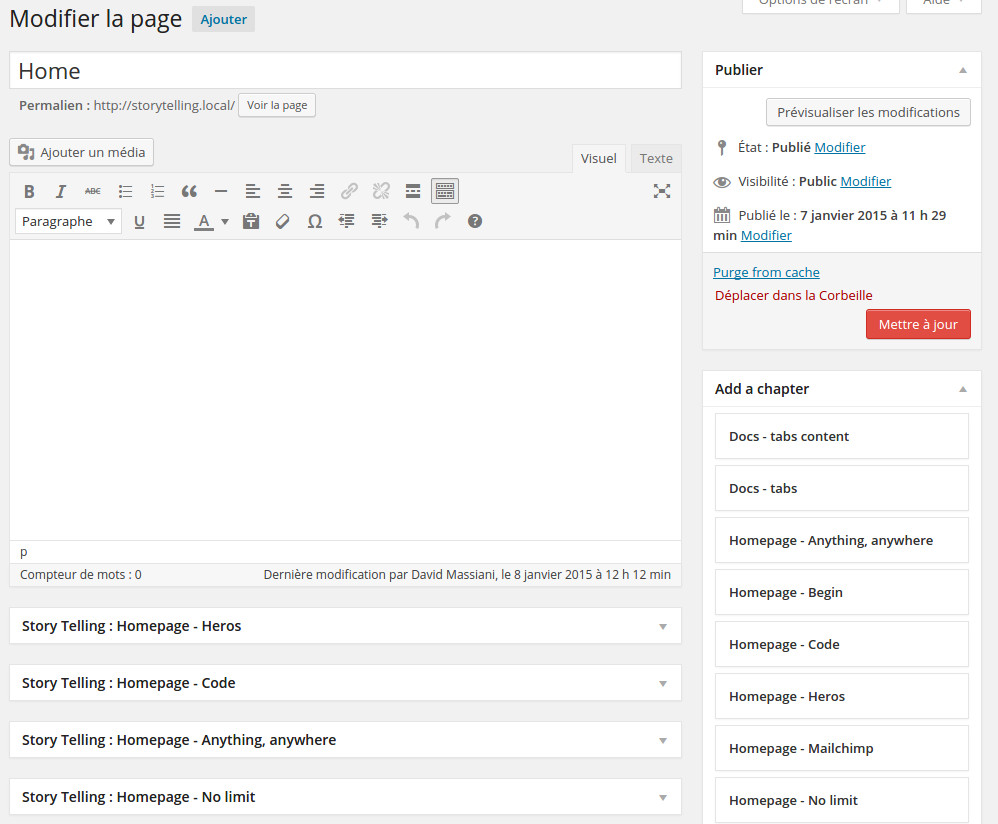This screenshot has width=998, height=824.
Task: Expand Story Telling : Homepage - Heros box
Action: (345, 626)
